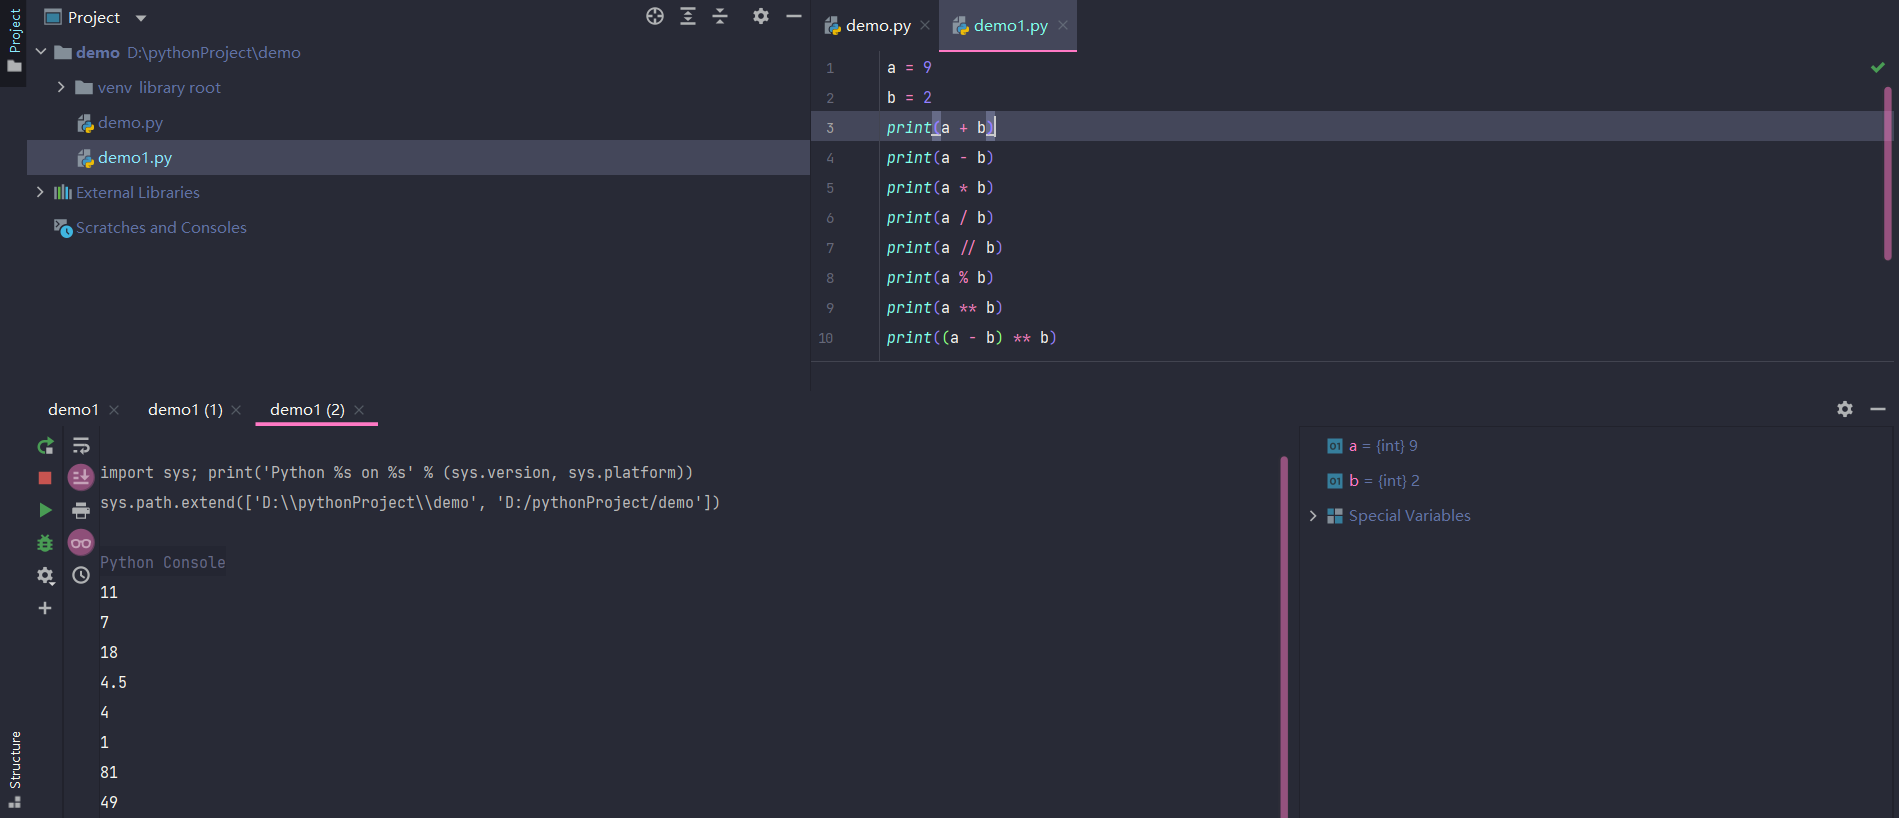
Task: Place cursor on line print(a // b)
Action: pyautogui.click(x=944, y=248)
